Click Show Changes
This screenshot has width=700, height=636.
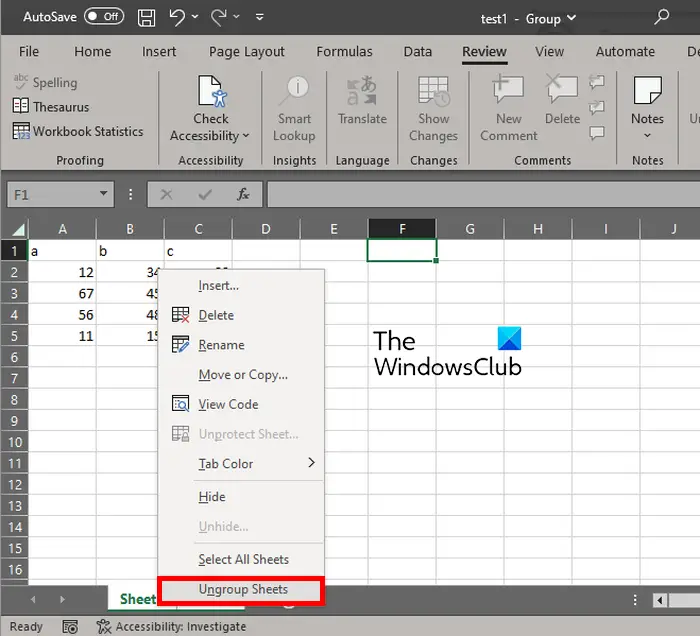433,109
